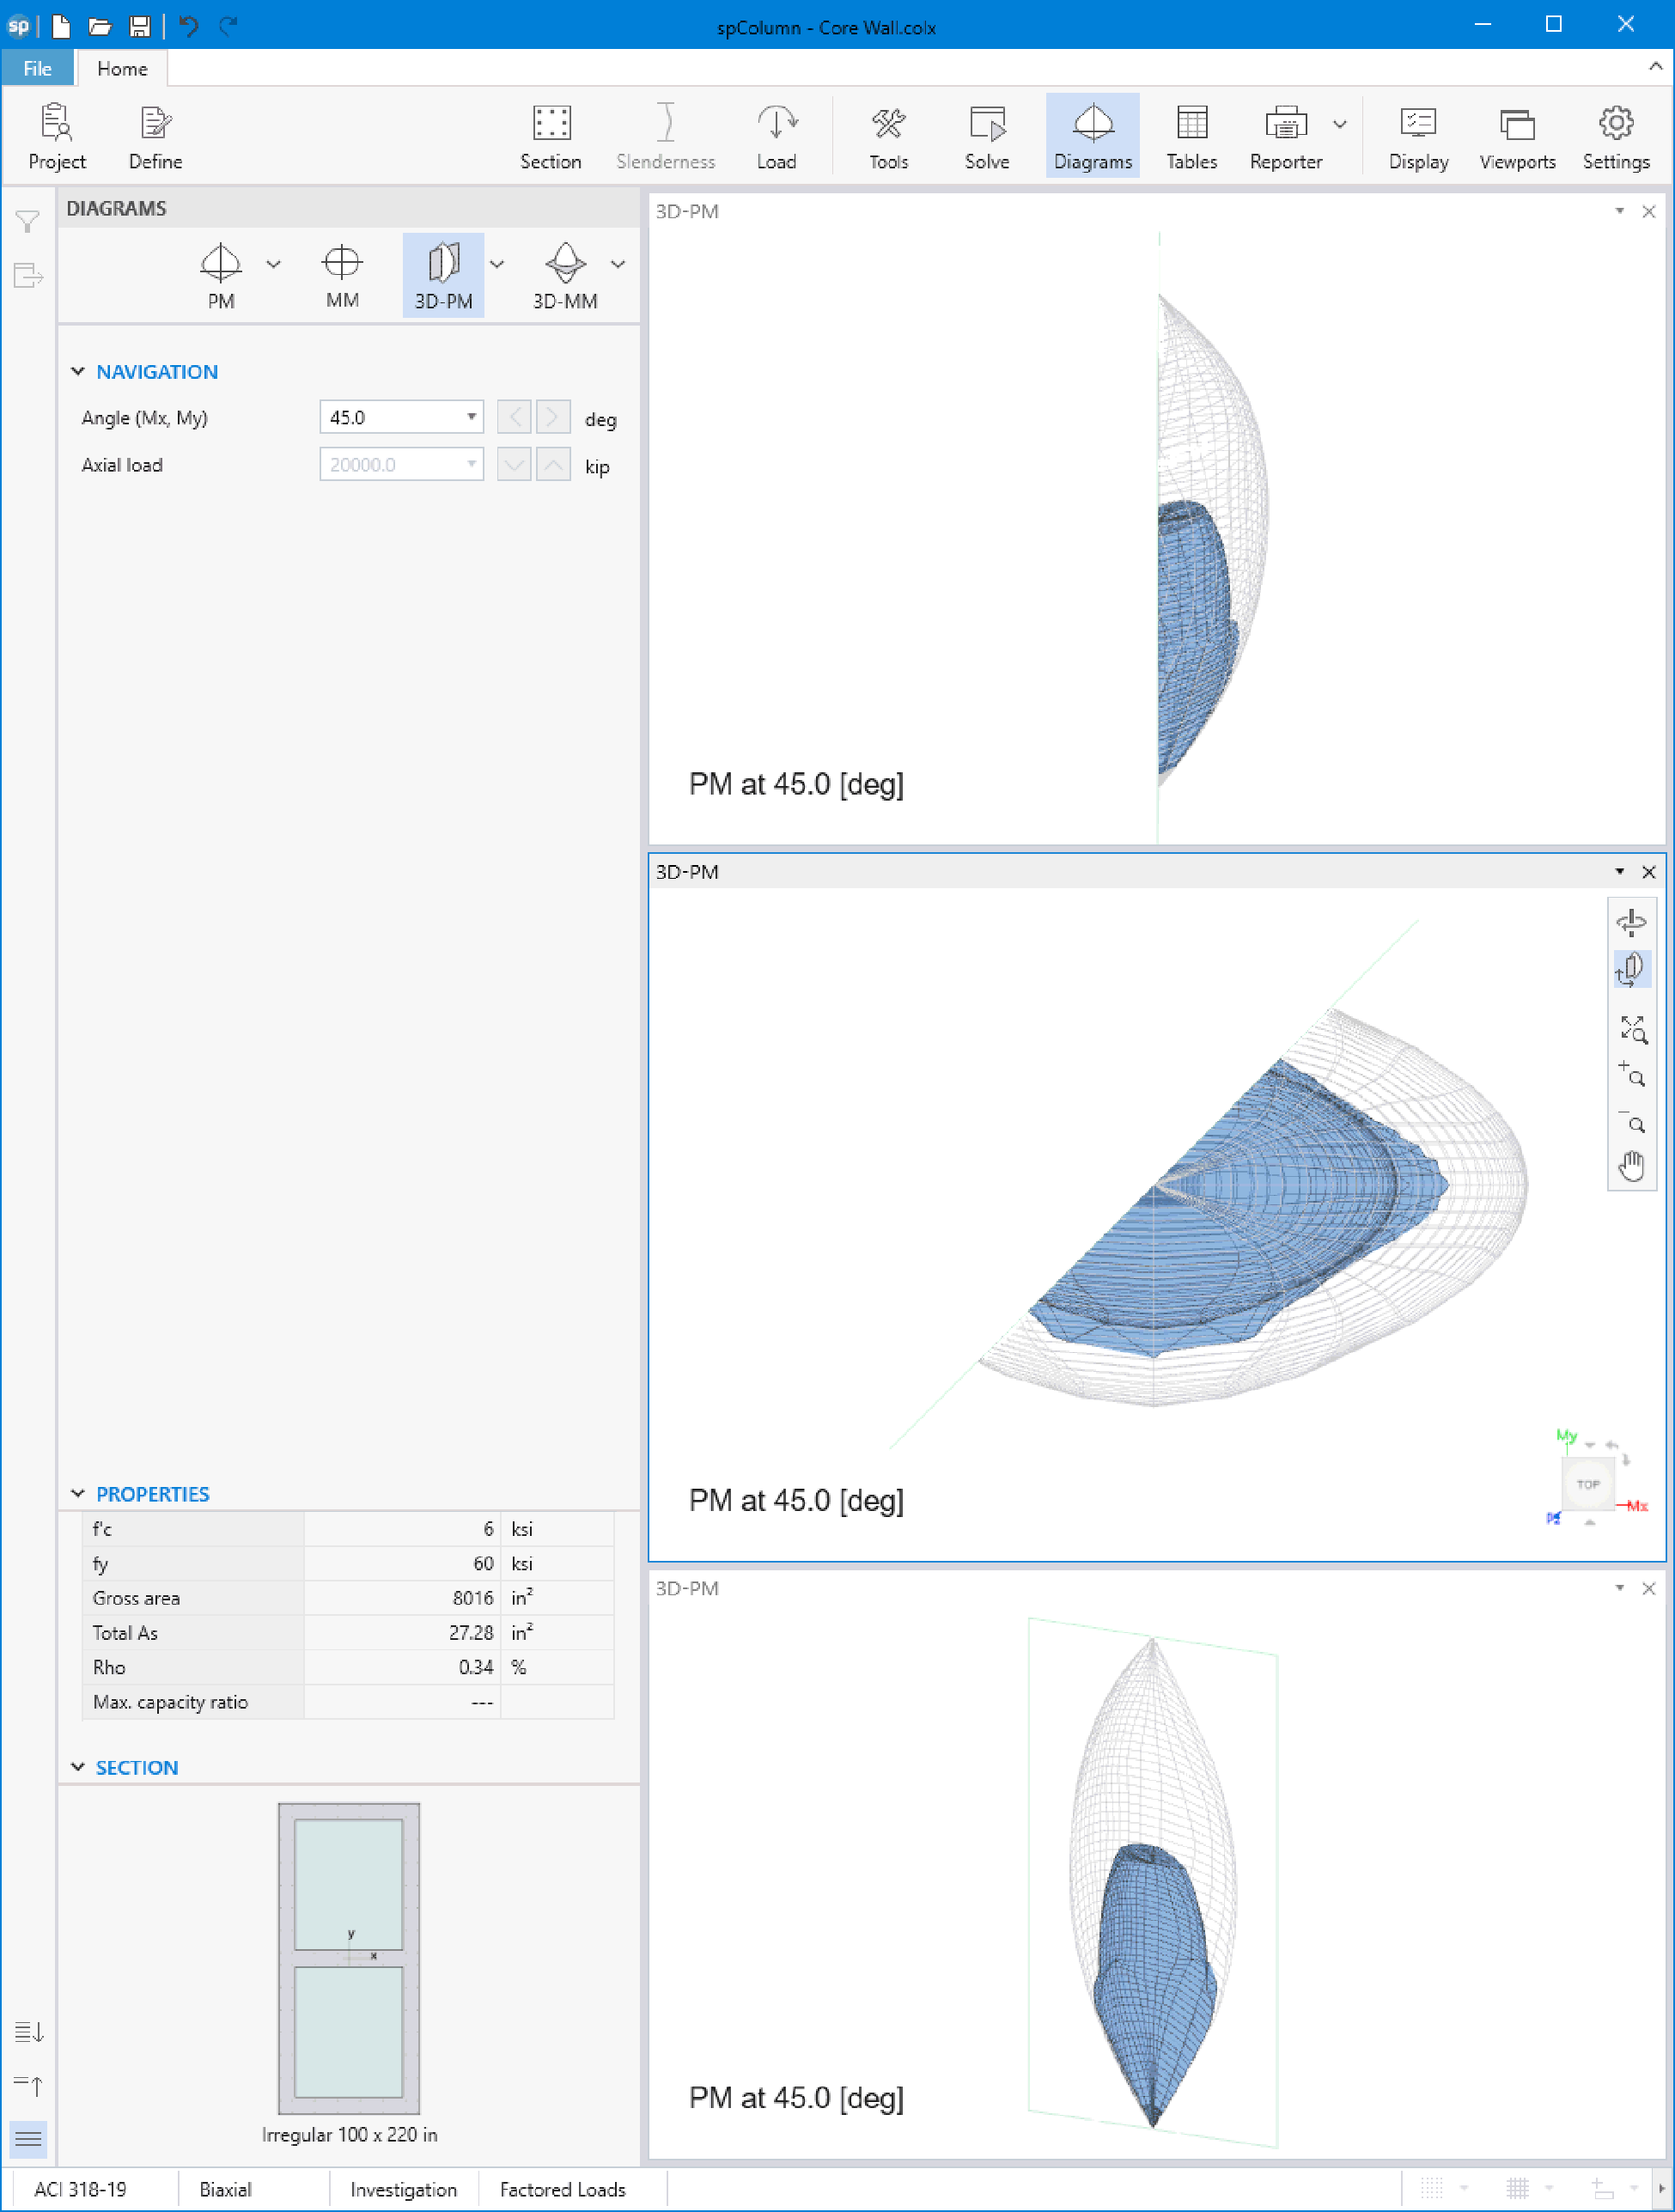This screenshot has width=1675, height=2212.
Task: Open the Settings gear in ribbon
Action: (x=1615, y=136)
